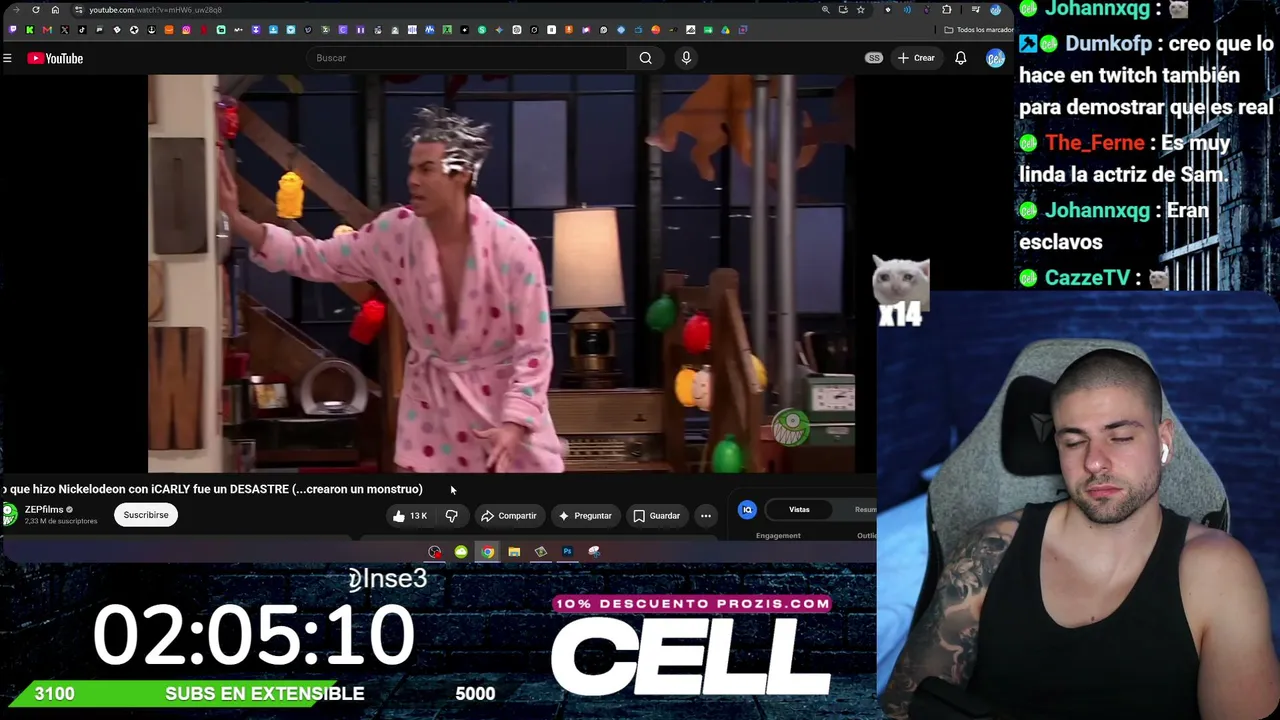Select the Vistas tab
Image resolution: width=1280 pixels, height=720 pixels.
[x=799, y=510]
